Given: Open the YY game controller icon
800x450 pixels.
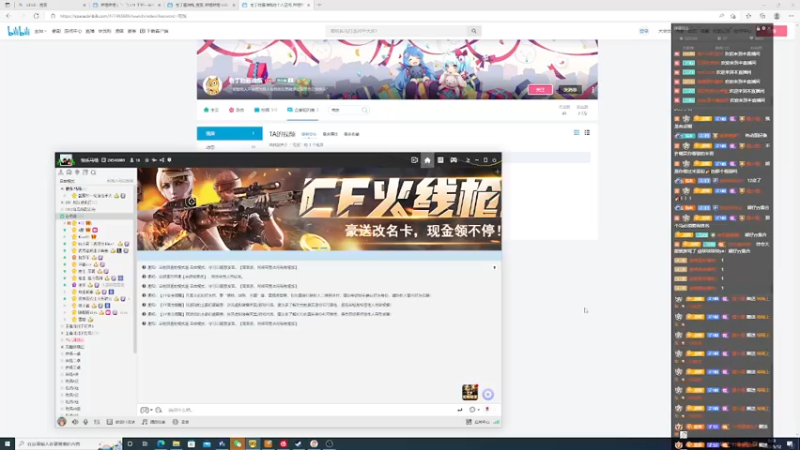Looking at the screenshot, I should point(454,160).
